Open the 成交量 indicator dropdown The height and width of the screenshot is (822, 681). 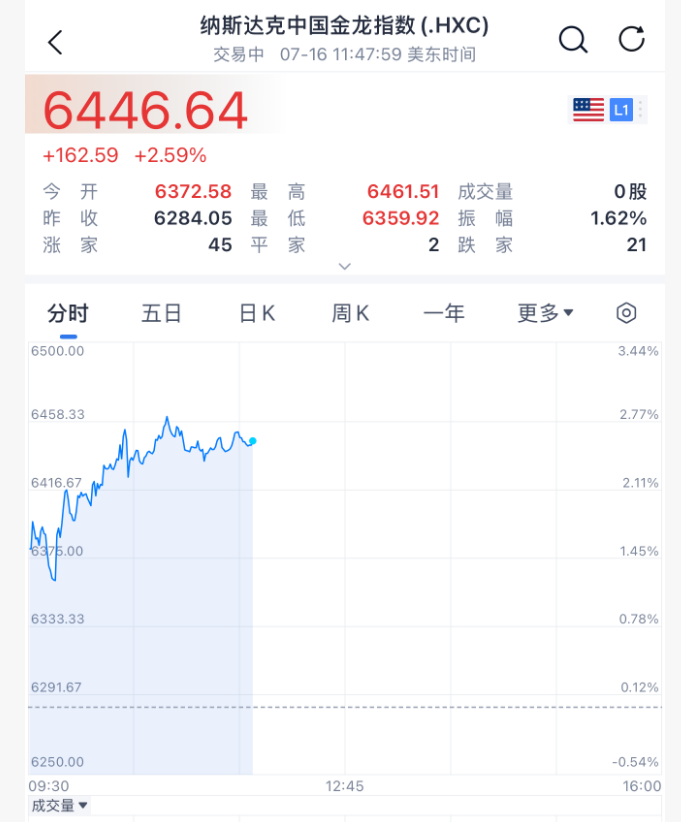click(x=59, y=805)
